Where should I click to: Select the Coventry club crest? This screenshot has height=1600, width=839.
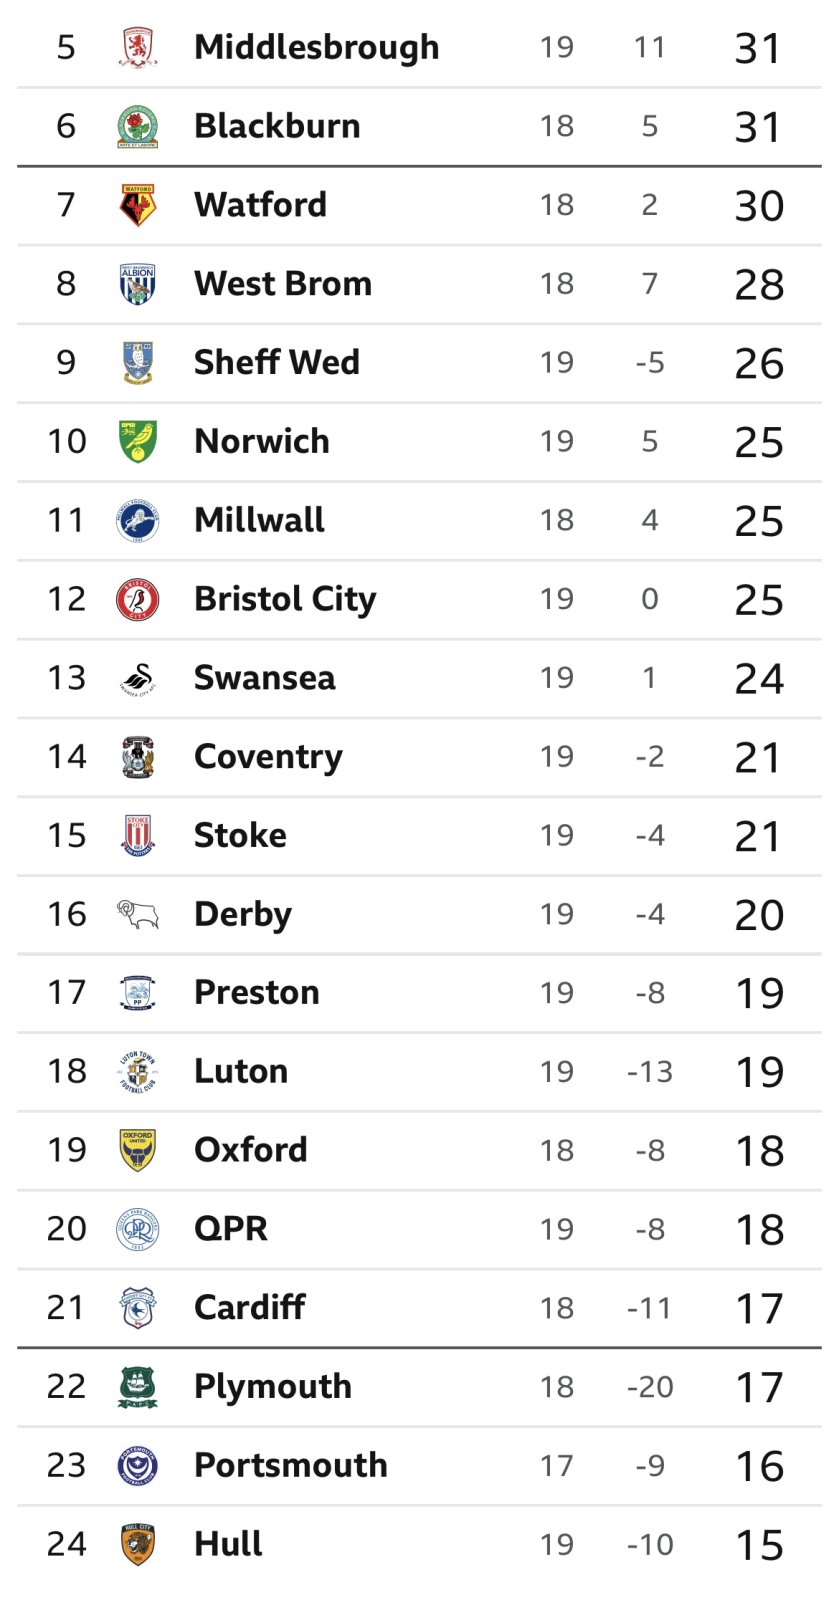pos(138,757)
